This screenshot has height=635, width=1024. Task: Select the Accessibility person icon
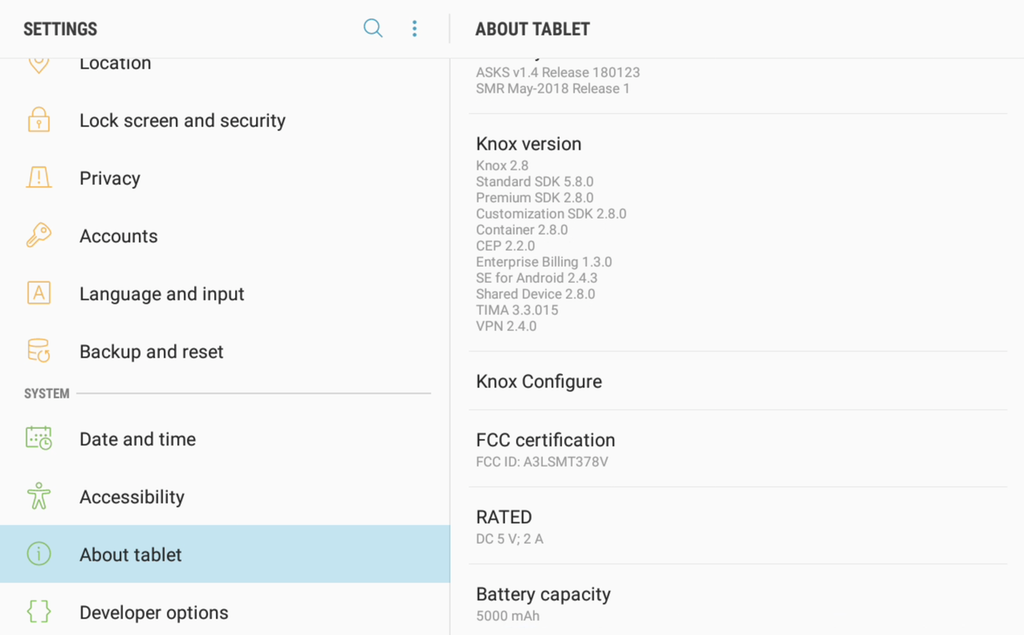40,497
